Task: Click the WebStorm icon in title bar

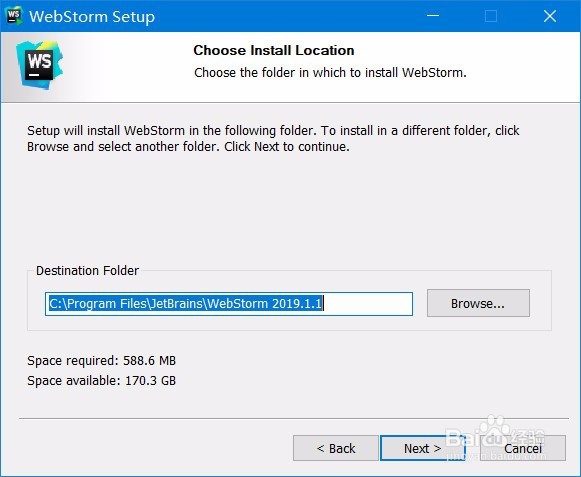Action: point(14,16)
